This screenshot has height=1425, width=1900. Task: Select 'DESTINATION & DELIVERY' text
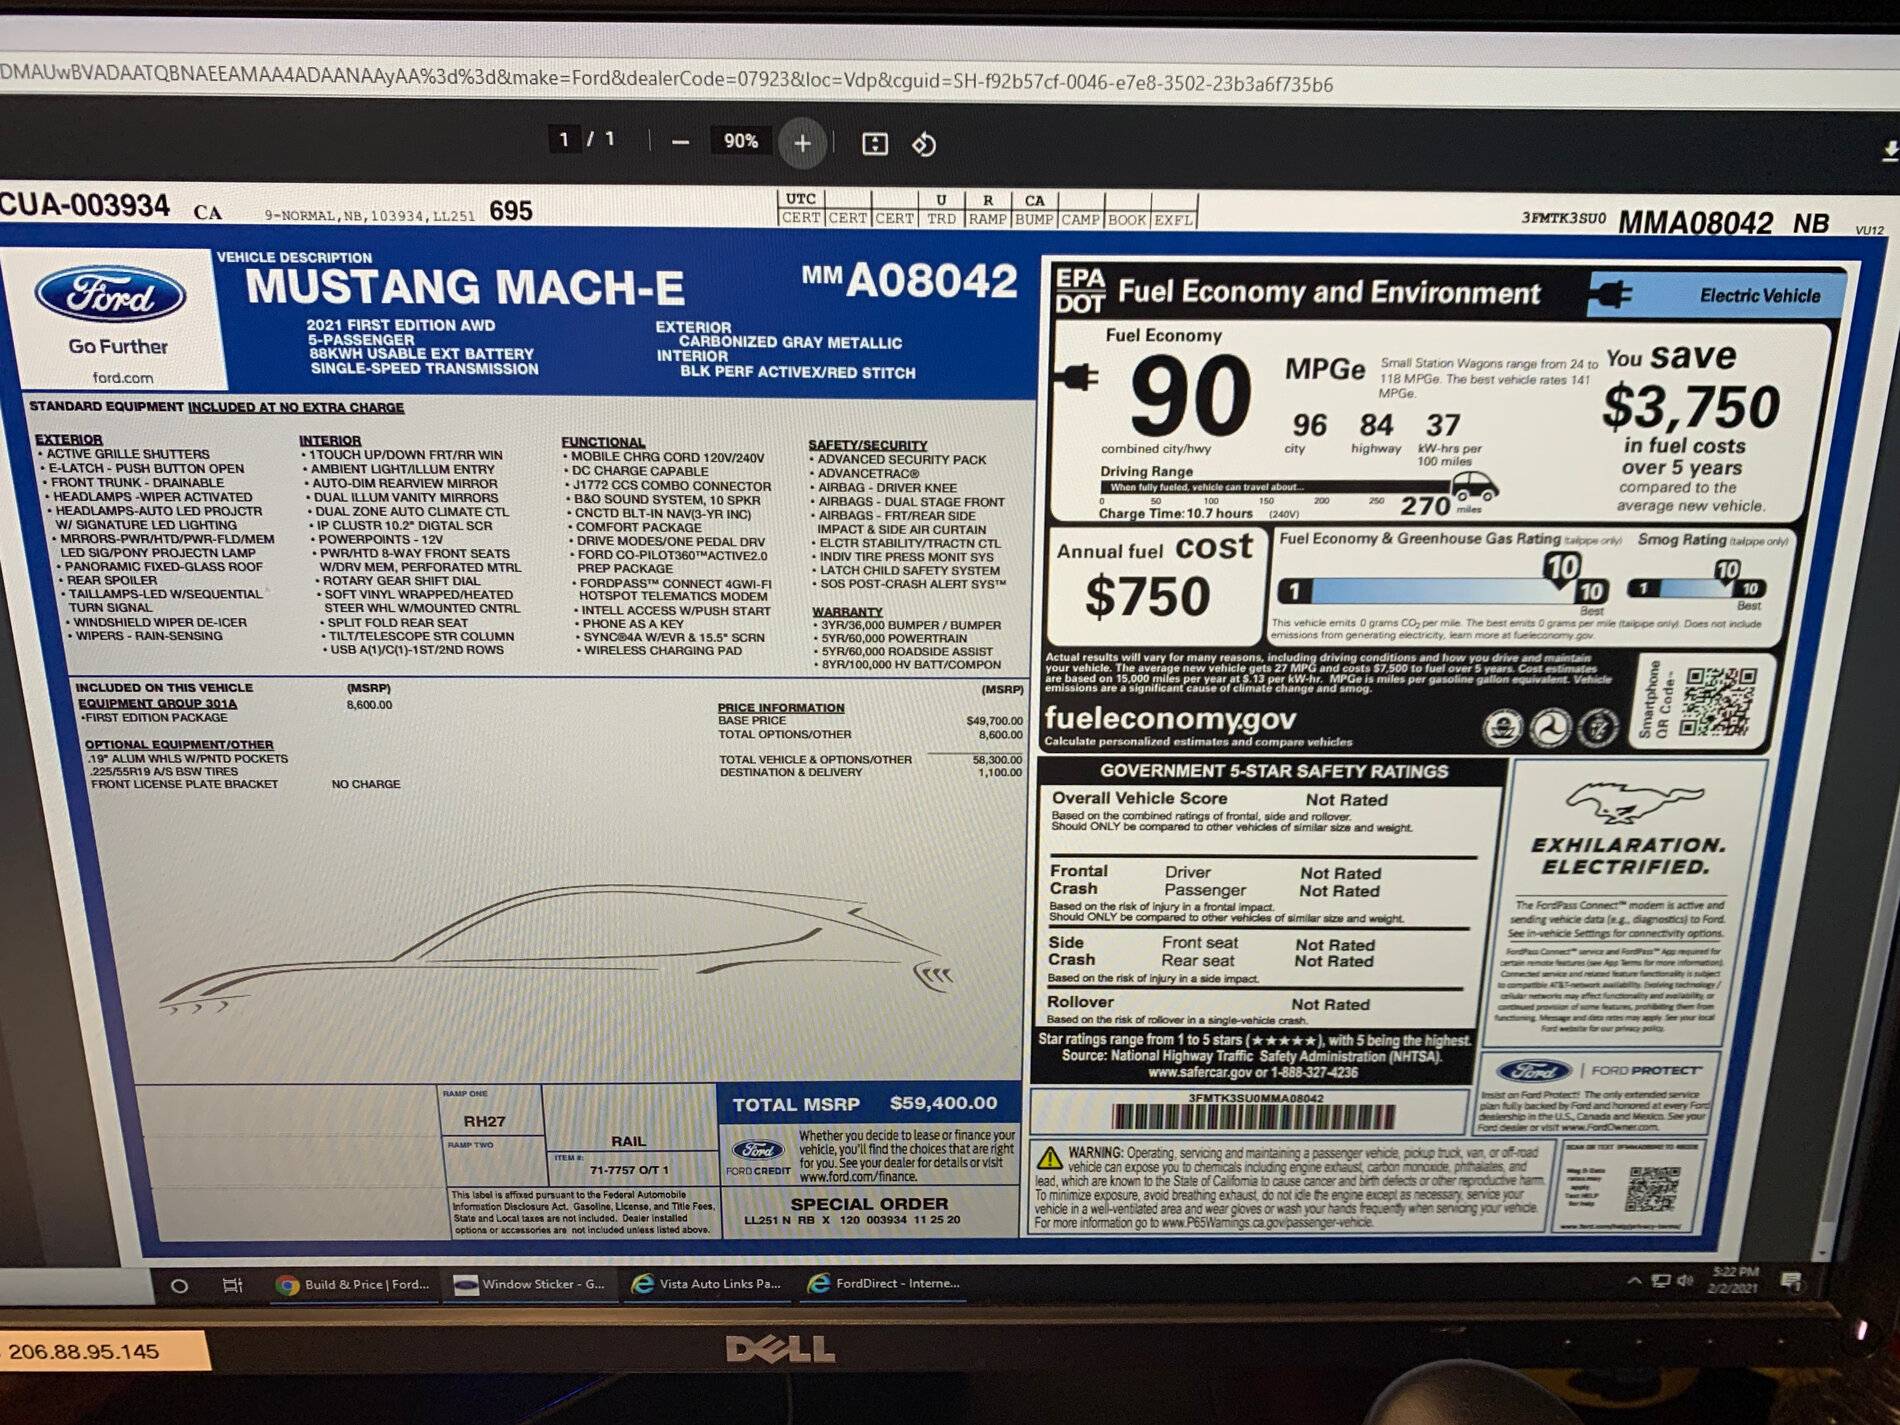click(x=790, y=772)
